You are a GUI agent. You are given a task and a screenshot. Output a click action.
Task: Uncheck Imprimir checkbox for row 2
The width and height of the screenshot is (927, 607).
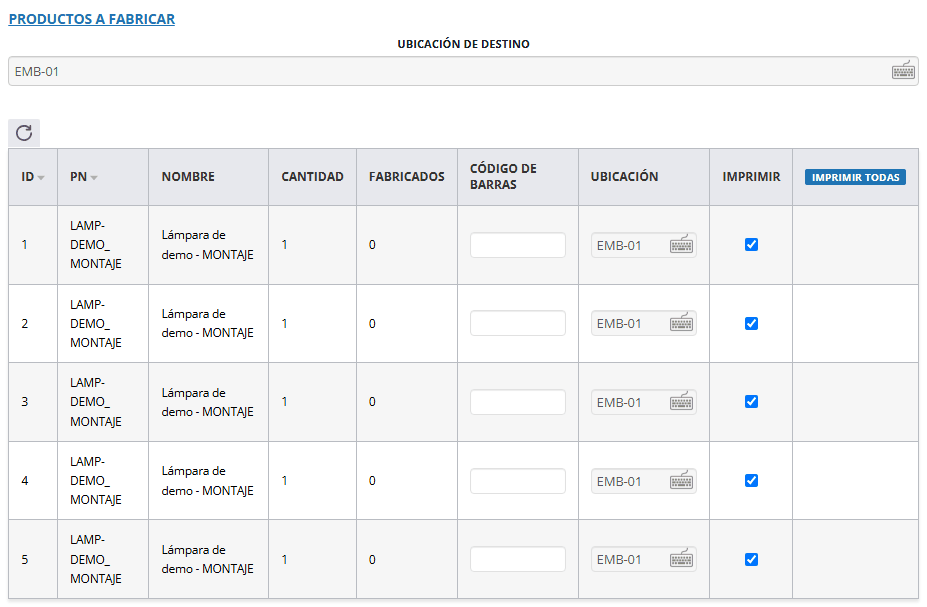tap(751, 323)
